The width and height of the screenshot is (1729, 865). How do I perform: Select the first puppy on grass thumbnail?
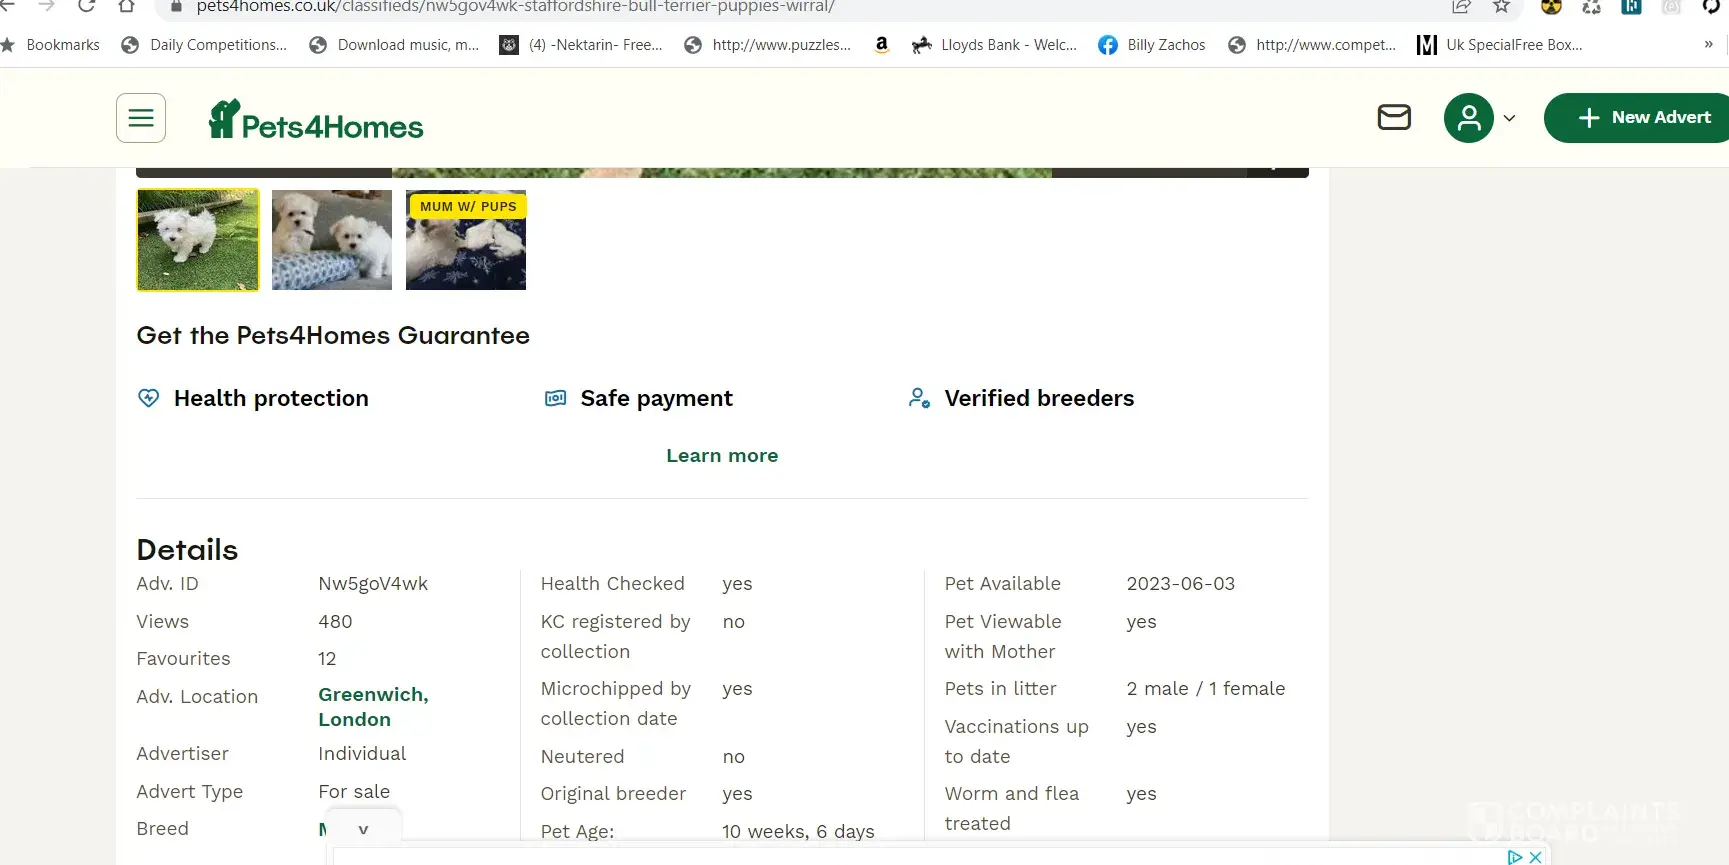pos(198,240)
